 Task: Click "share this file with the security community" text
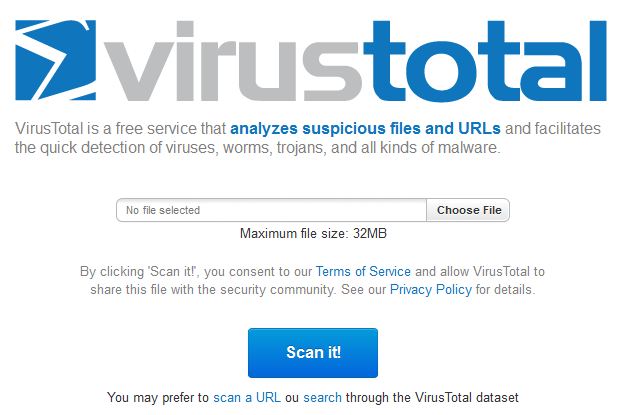213,290
